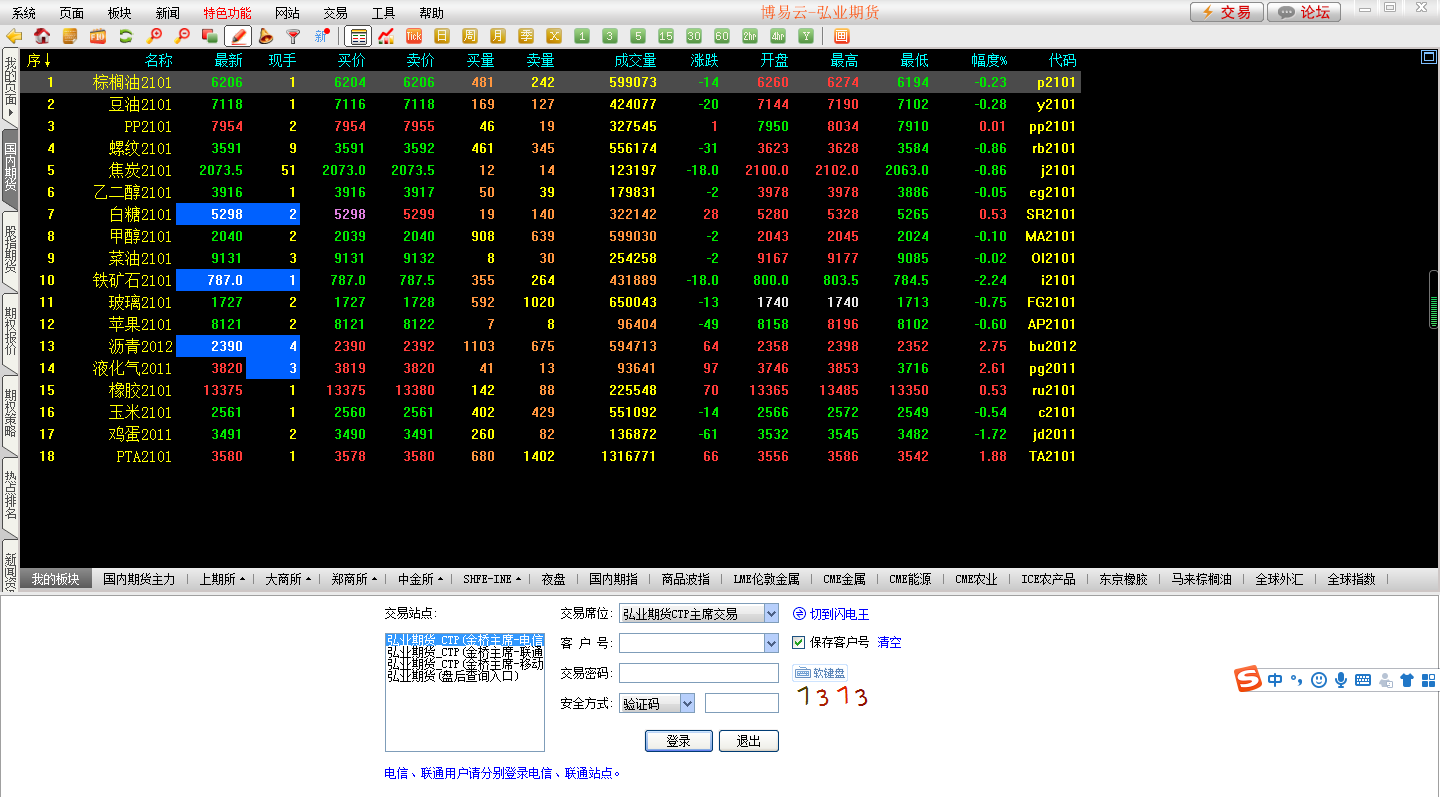1440x797 pixels.
Task: Toggle the 保存客户号 checkbox
Action: coord(799,642)
